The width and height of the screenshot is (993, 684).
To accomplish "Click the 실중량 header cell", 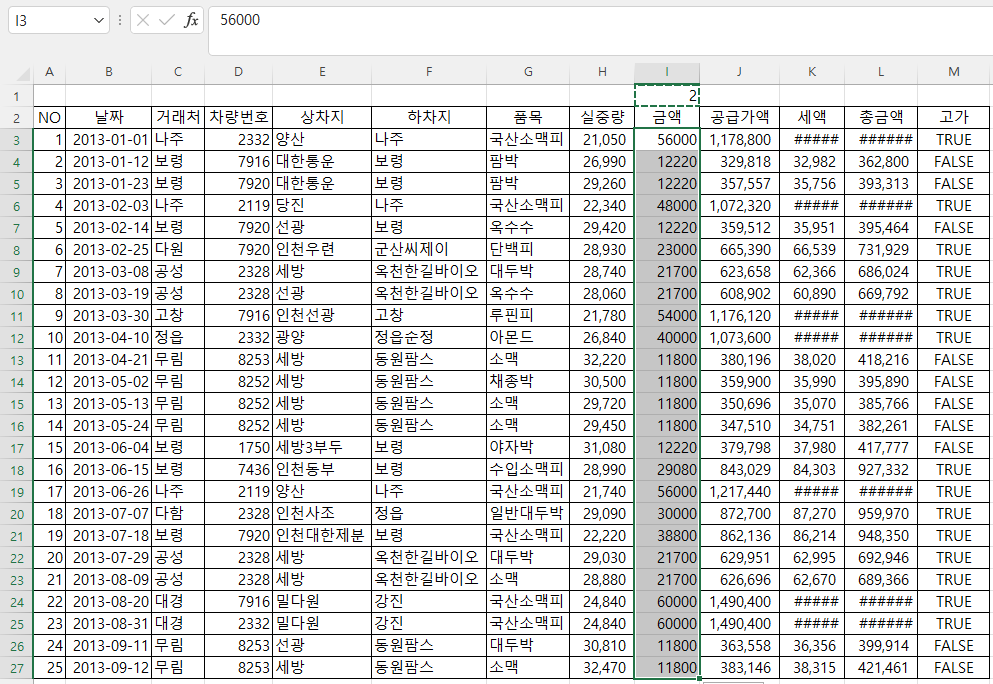I will [602, 117].
